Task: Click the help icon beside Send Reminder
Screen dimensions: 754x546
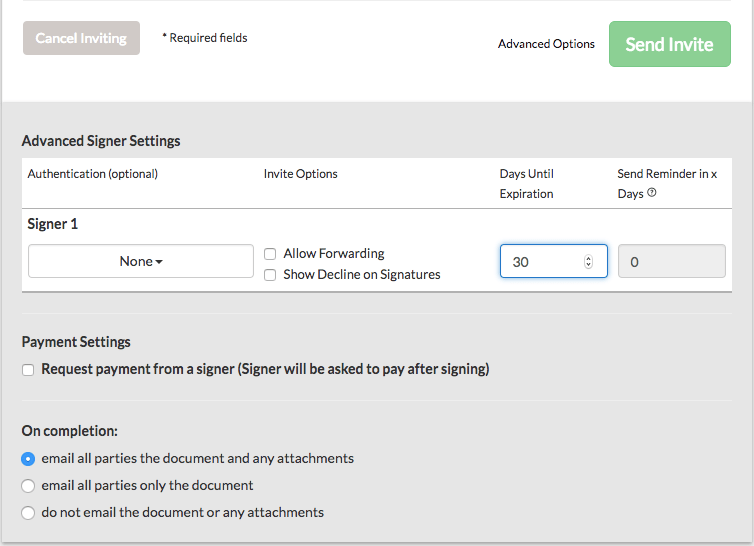Action: [x=652, y=193]
